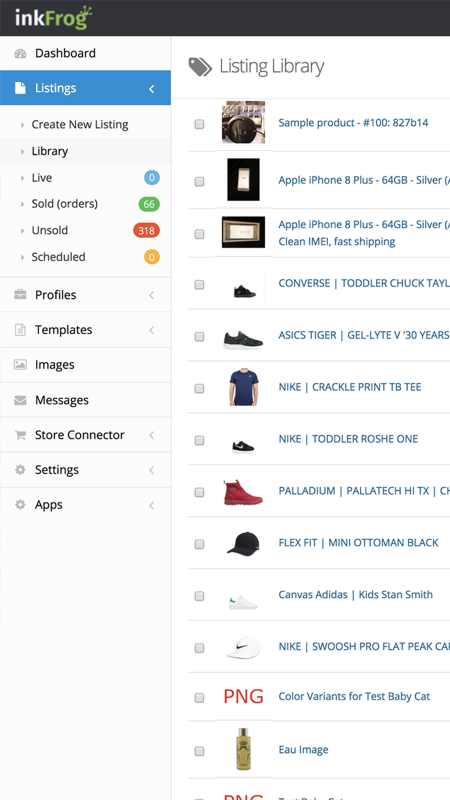The image size is (450, 800).
Task: Open the FLEX FIT Mini Ottoman Black listing
Action: [358, 542]
